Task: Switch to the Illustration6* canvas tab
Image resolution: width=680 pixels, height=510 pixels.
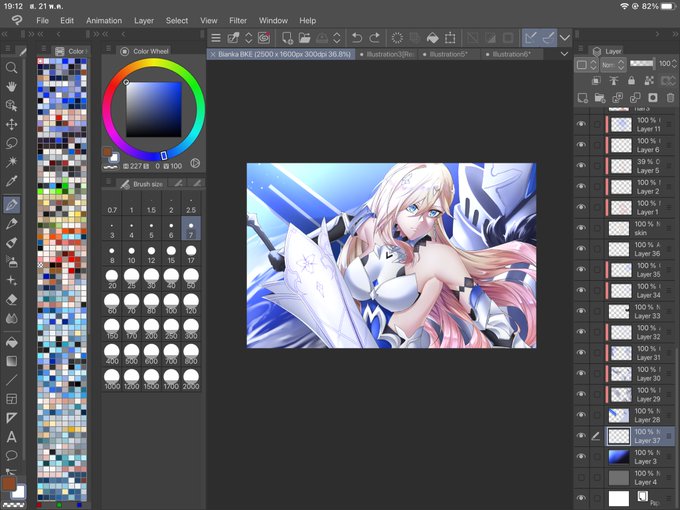Action: 511,54
